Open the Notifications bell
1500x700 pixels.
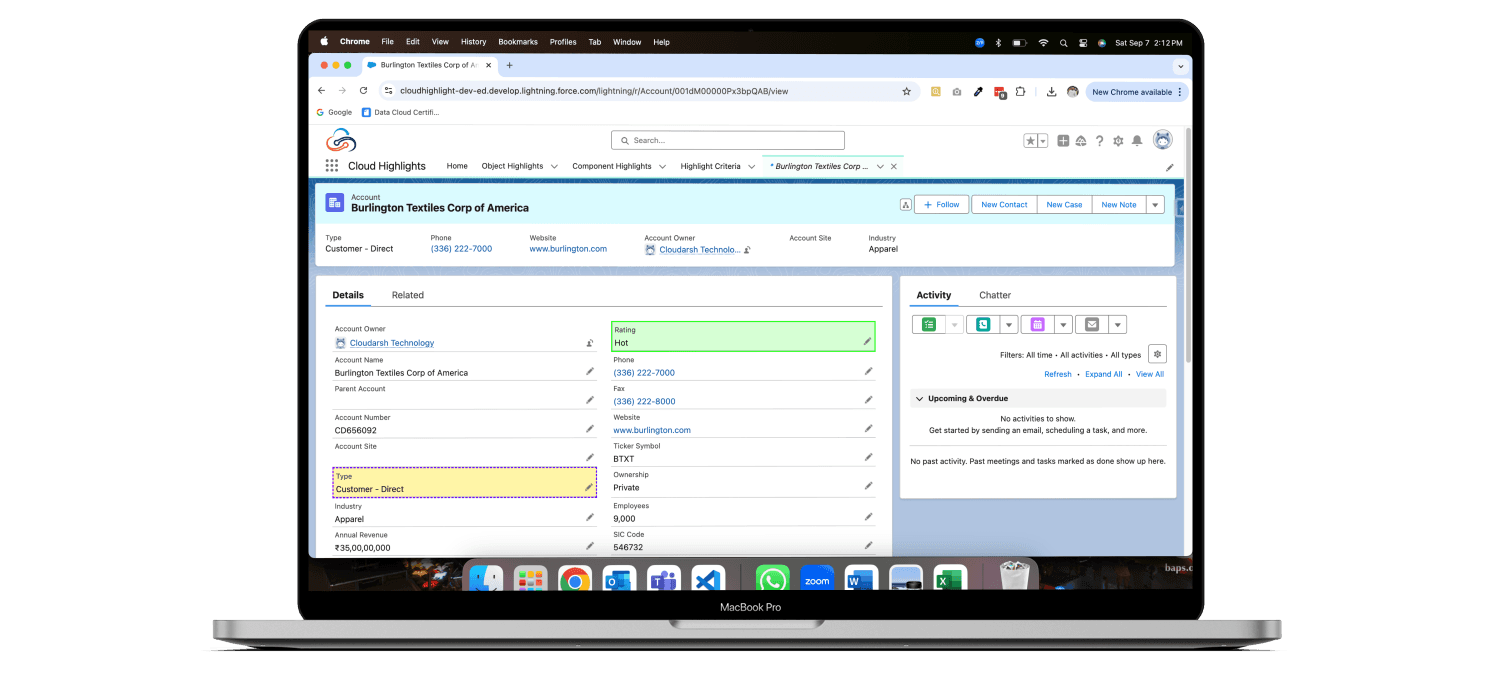tap(1137, 141)
